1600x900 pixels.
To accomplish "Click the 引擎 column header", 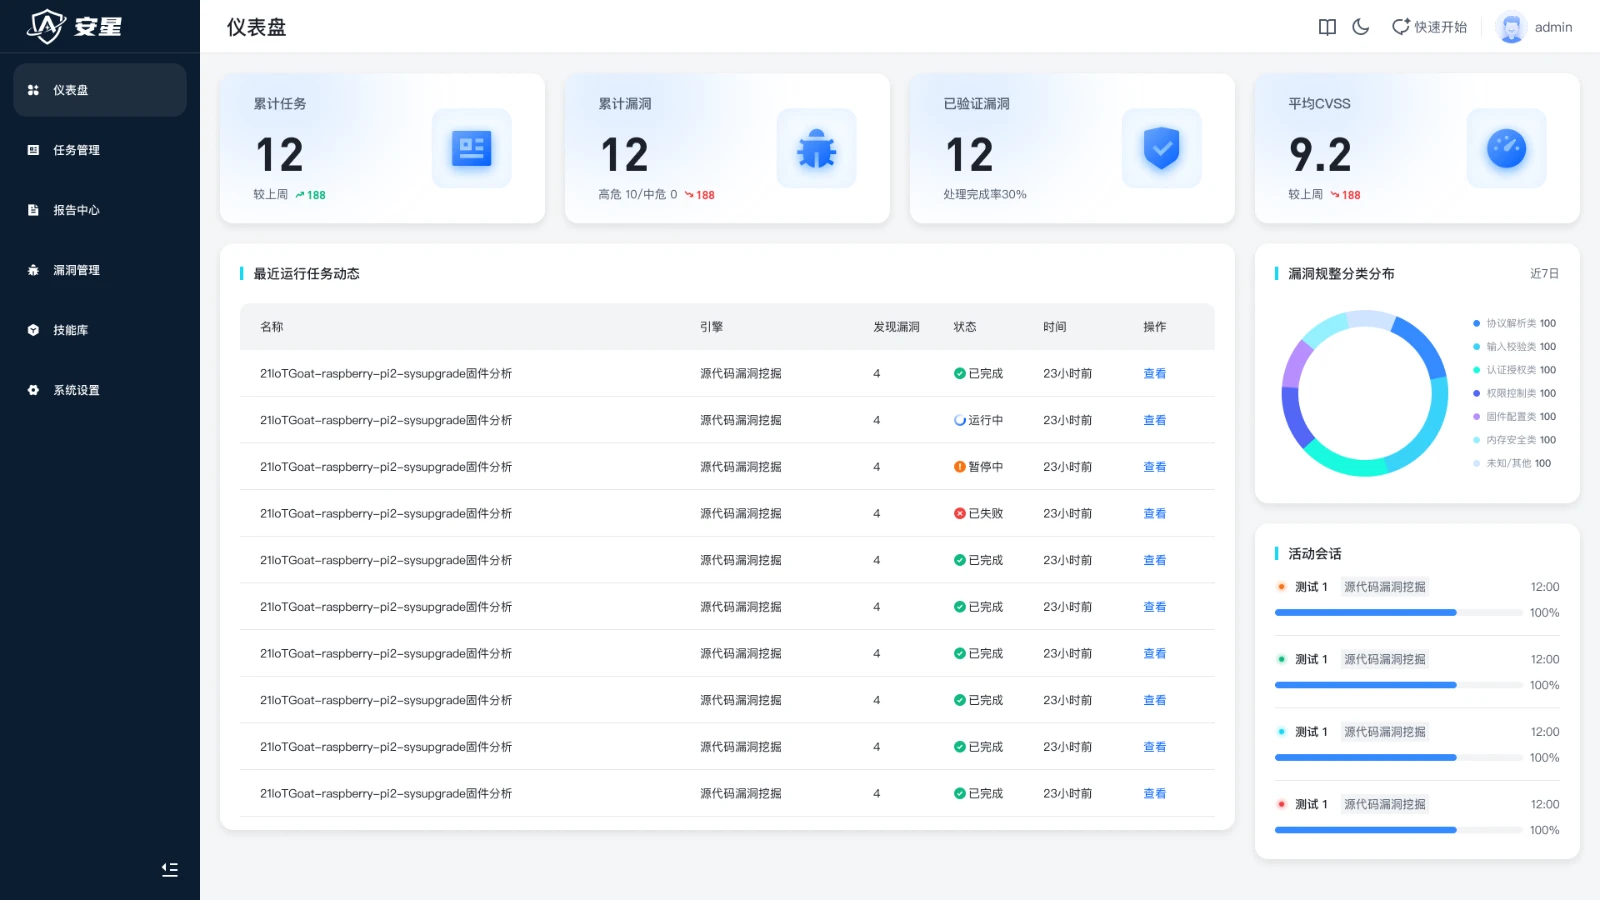I will [x=711, y=327].
